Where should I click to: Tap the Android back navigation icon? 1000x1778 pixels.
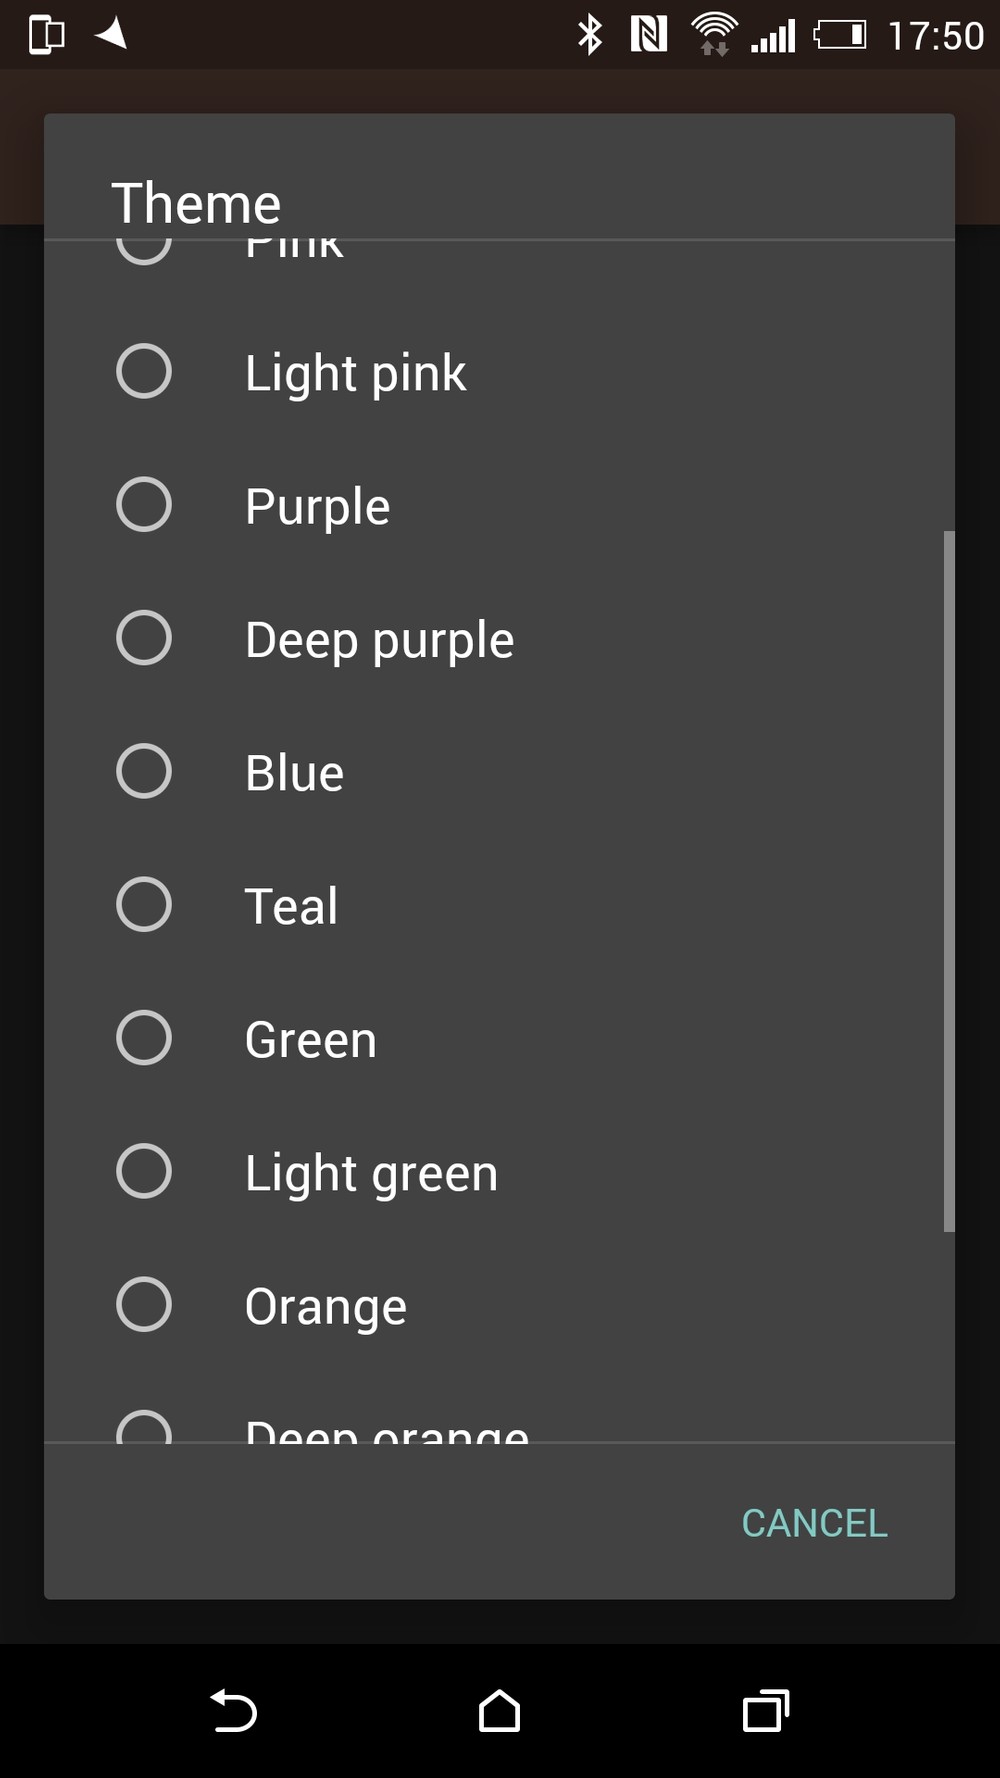(x=234, y=1710)
